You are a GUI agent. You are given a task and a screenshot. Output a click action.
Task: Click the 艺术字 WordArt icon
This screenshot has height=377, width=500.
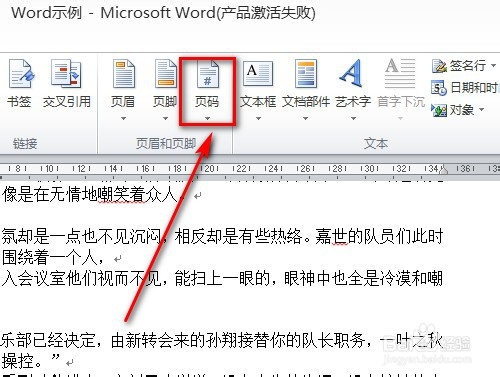[x=352, y=73]
